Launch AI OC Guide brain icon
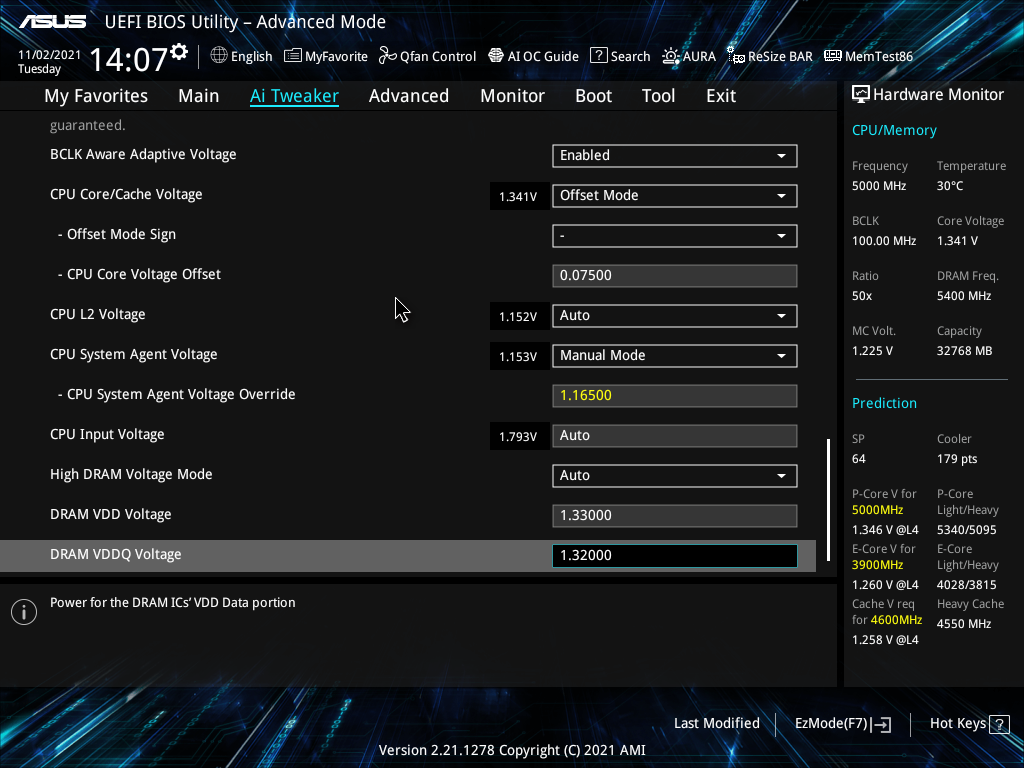1024x768 pixels. point(496,56)
